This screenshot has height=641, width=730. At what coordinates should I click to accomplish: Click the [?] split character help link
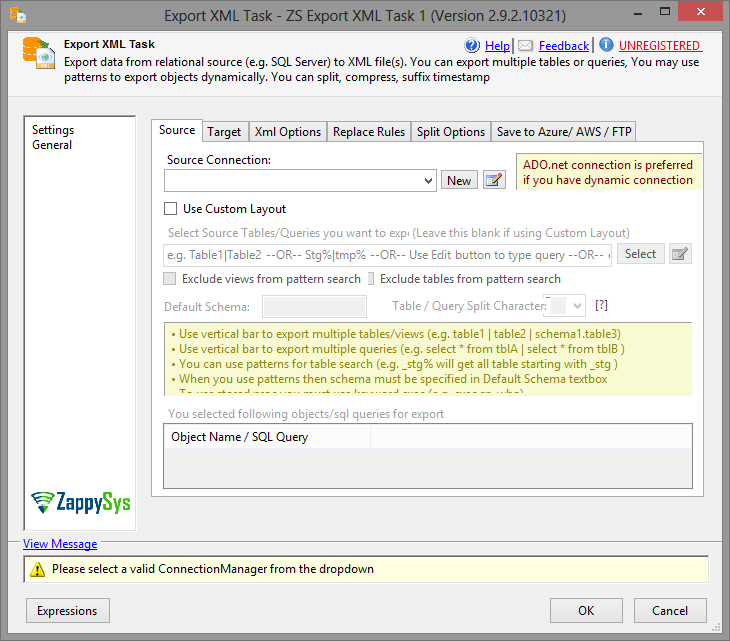coord(601,305)
